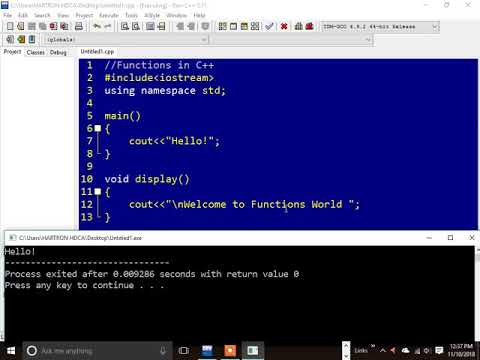
Task: Rebuild all using toolbar icon
Action: [255, 26]
